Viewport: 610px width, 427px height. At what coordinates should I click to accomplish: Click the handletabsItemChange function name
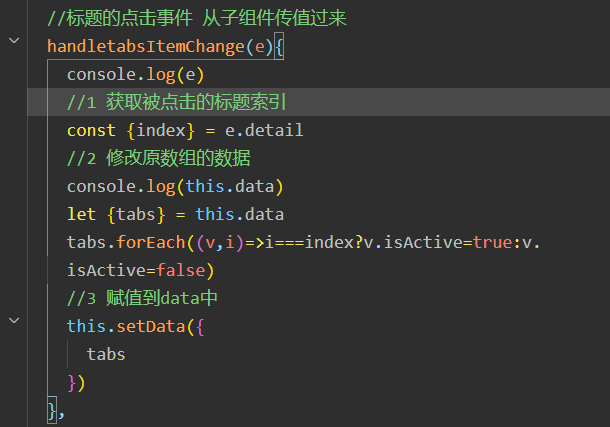[x=145, y=47]
